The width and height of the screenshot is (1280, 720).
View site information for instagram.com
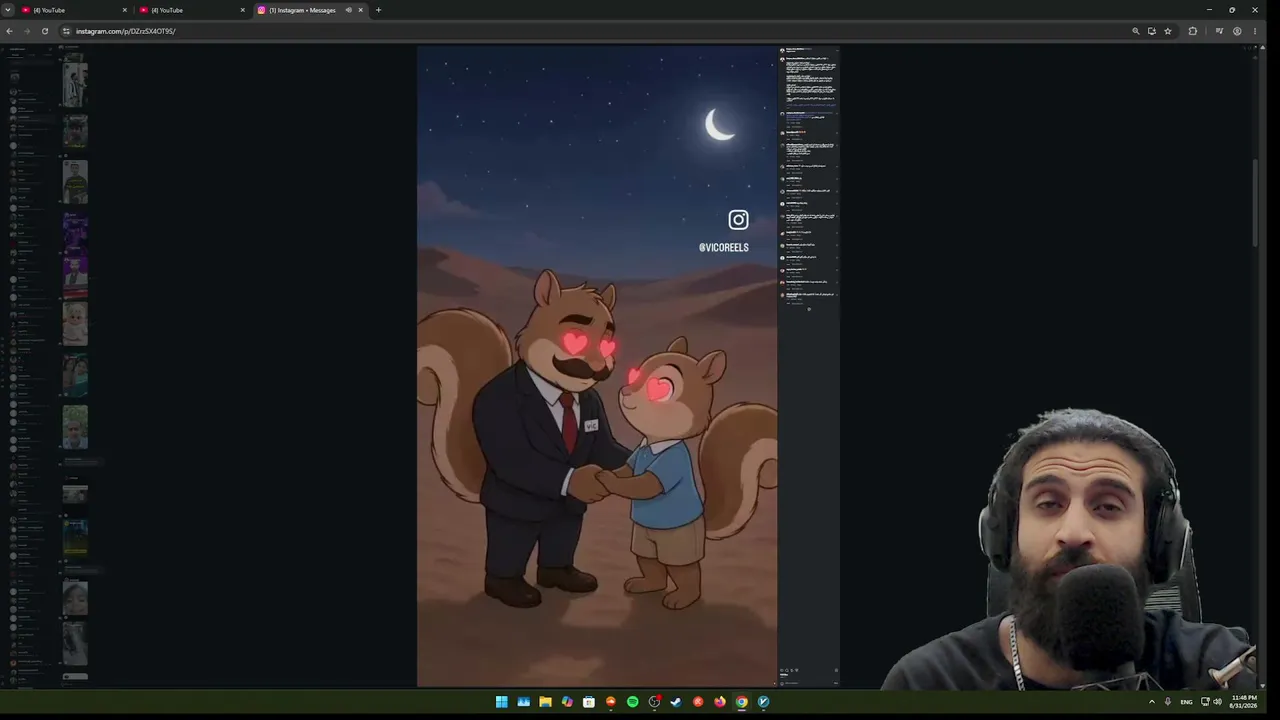tap(66, 31)
